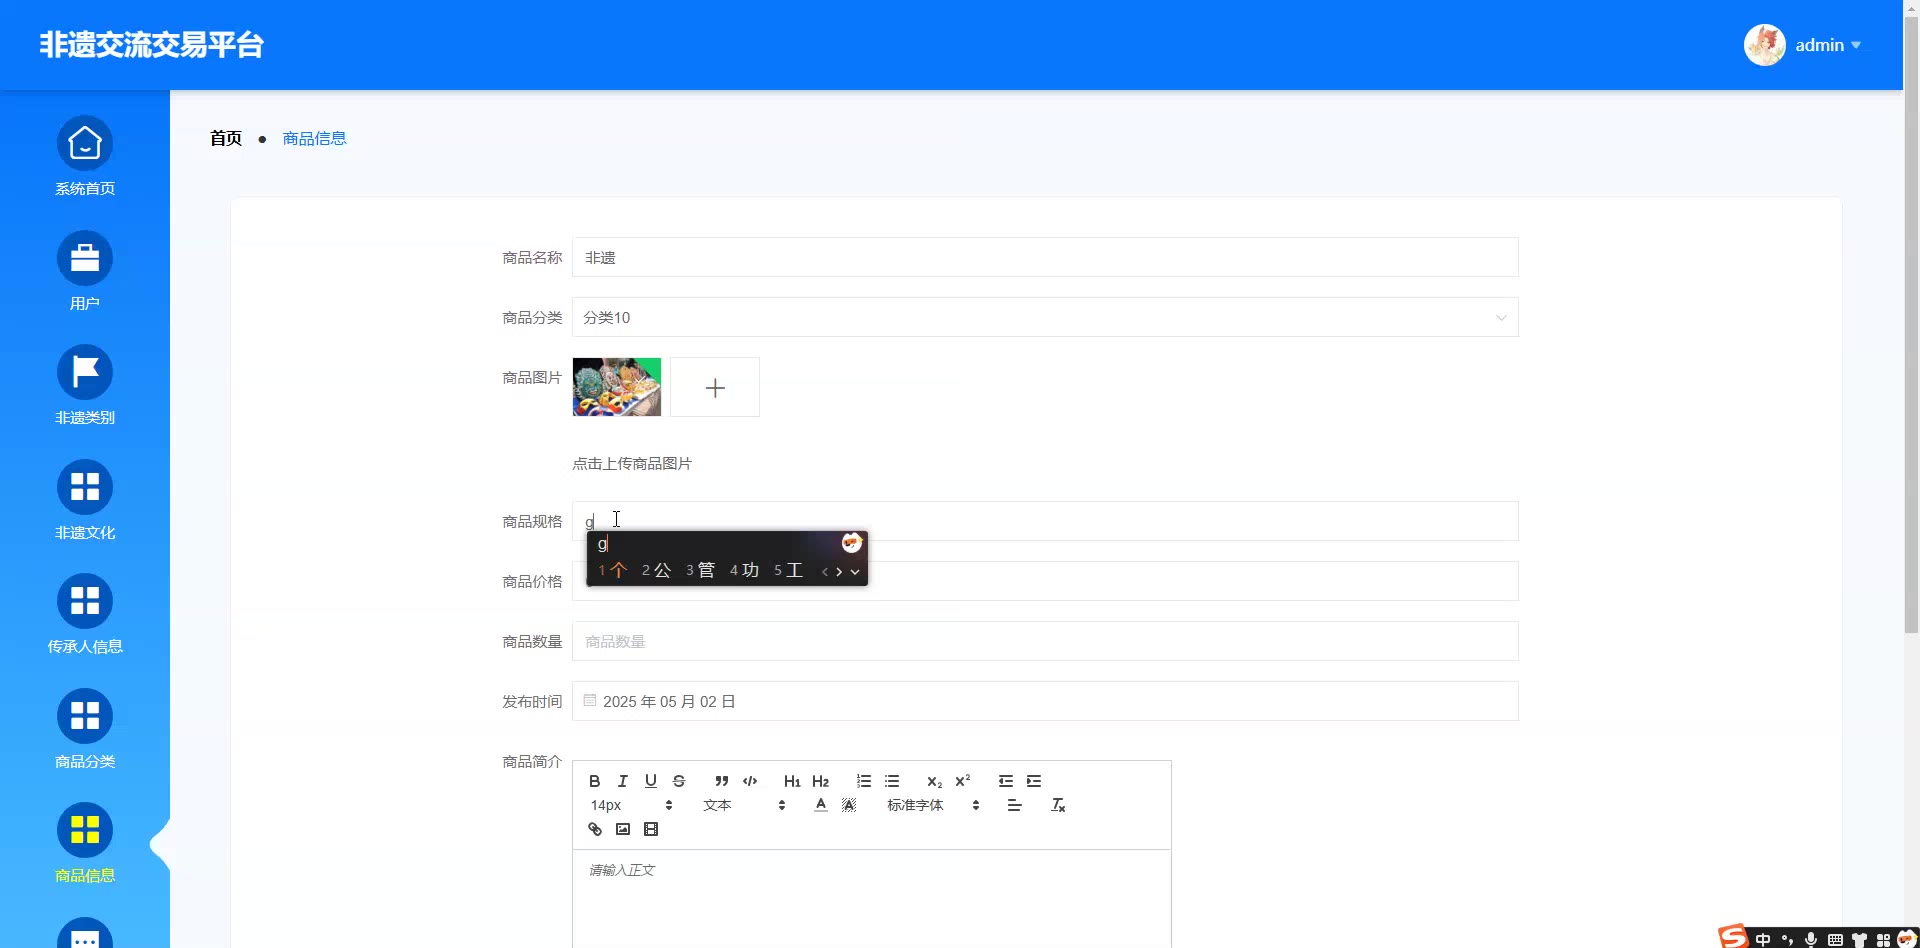This screenshot has width=1920, height=948.
Task: Open the text color picker
Action: tap(821, 805)
